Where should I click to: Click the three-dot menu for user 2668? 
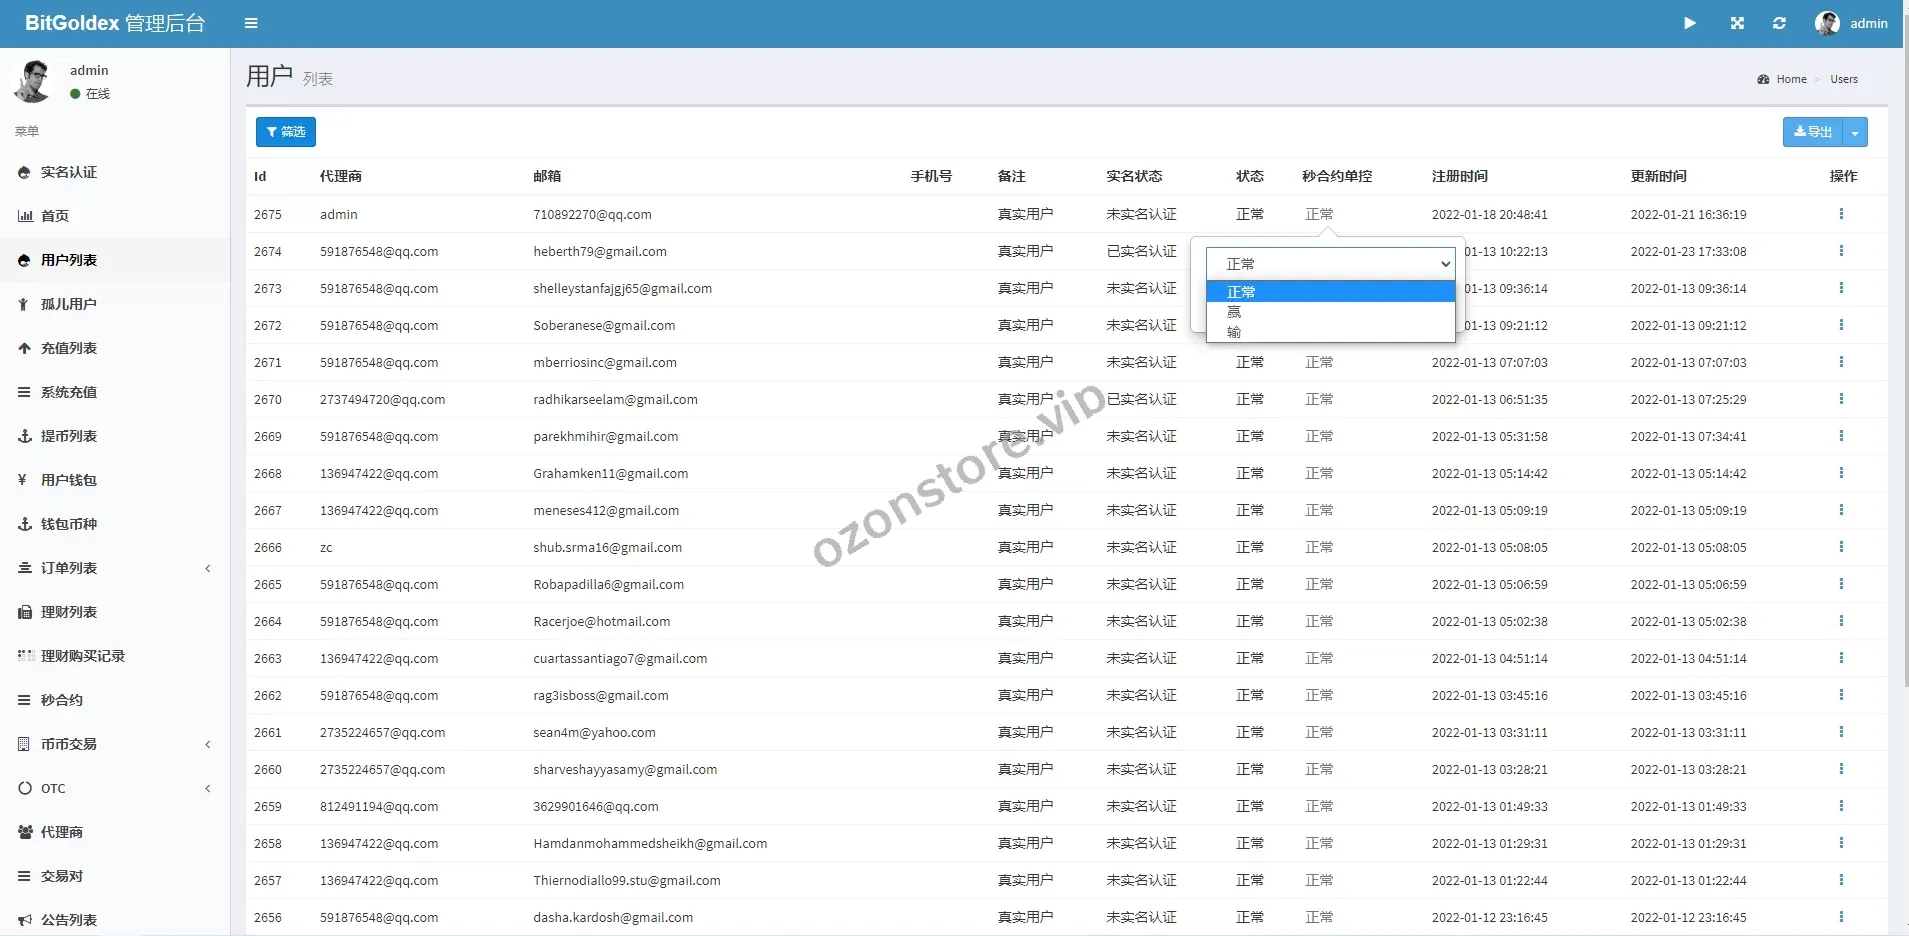pyautogui.click(x=1840, y=473)
